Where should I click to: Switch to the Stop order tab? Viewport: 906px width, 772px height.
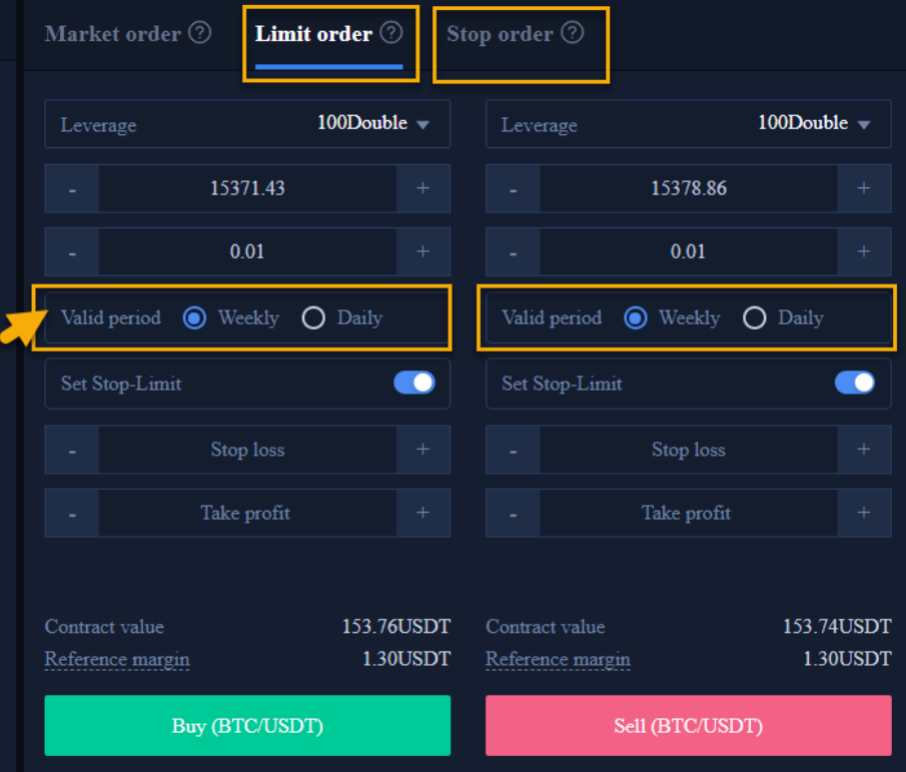tap(500, 34)
